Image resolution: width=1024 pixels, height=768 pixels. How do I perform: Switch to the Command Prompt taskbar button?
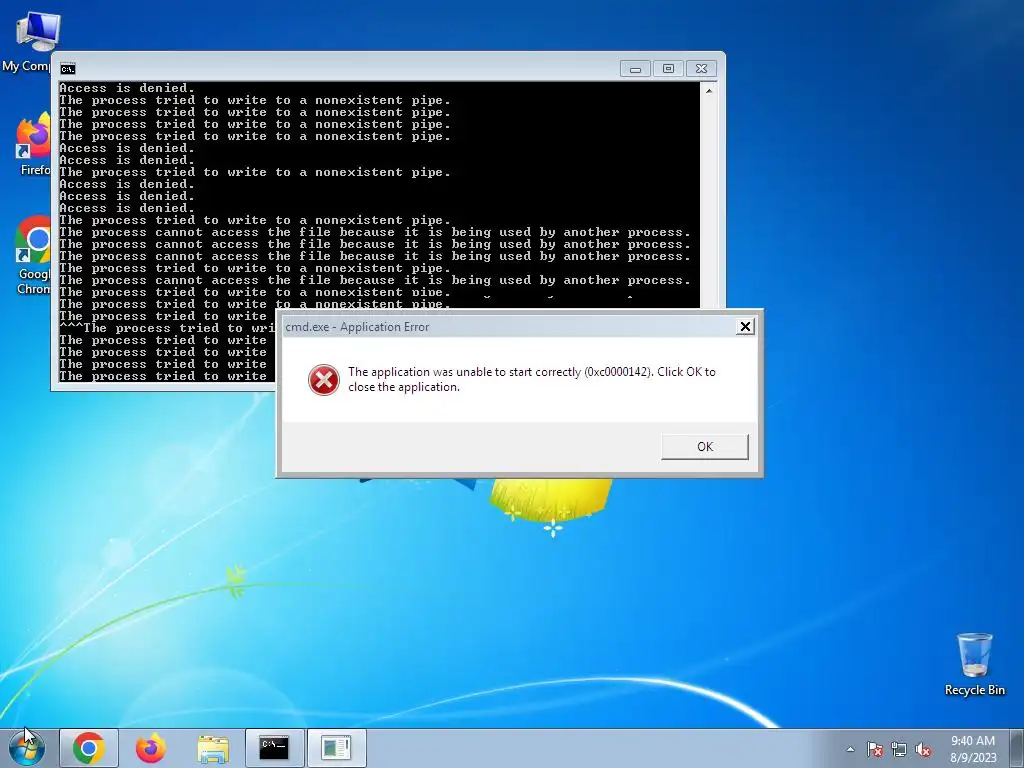pos(274,748)
